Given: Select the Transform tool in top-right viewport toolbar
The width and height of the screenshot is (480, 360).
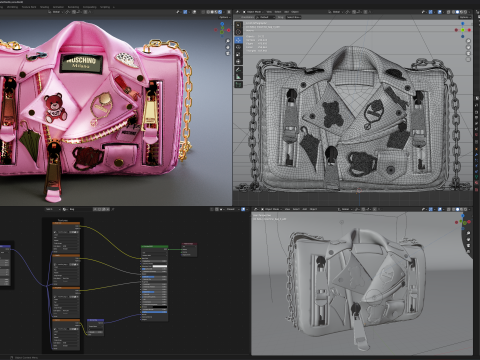Looking at the screenshot, I should [238, 62].
